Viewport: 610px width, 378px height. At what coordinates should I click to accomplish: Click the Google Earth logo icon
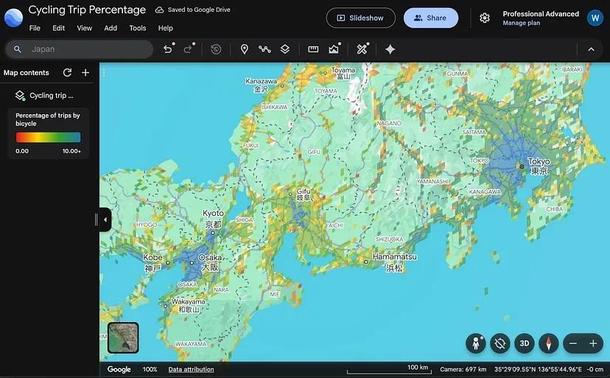[x=13, y=18]
